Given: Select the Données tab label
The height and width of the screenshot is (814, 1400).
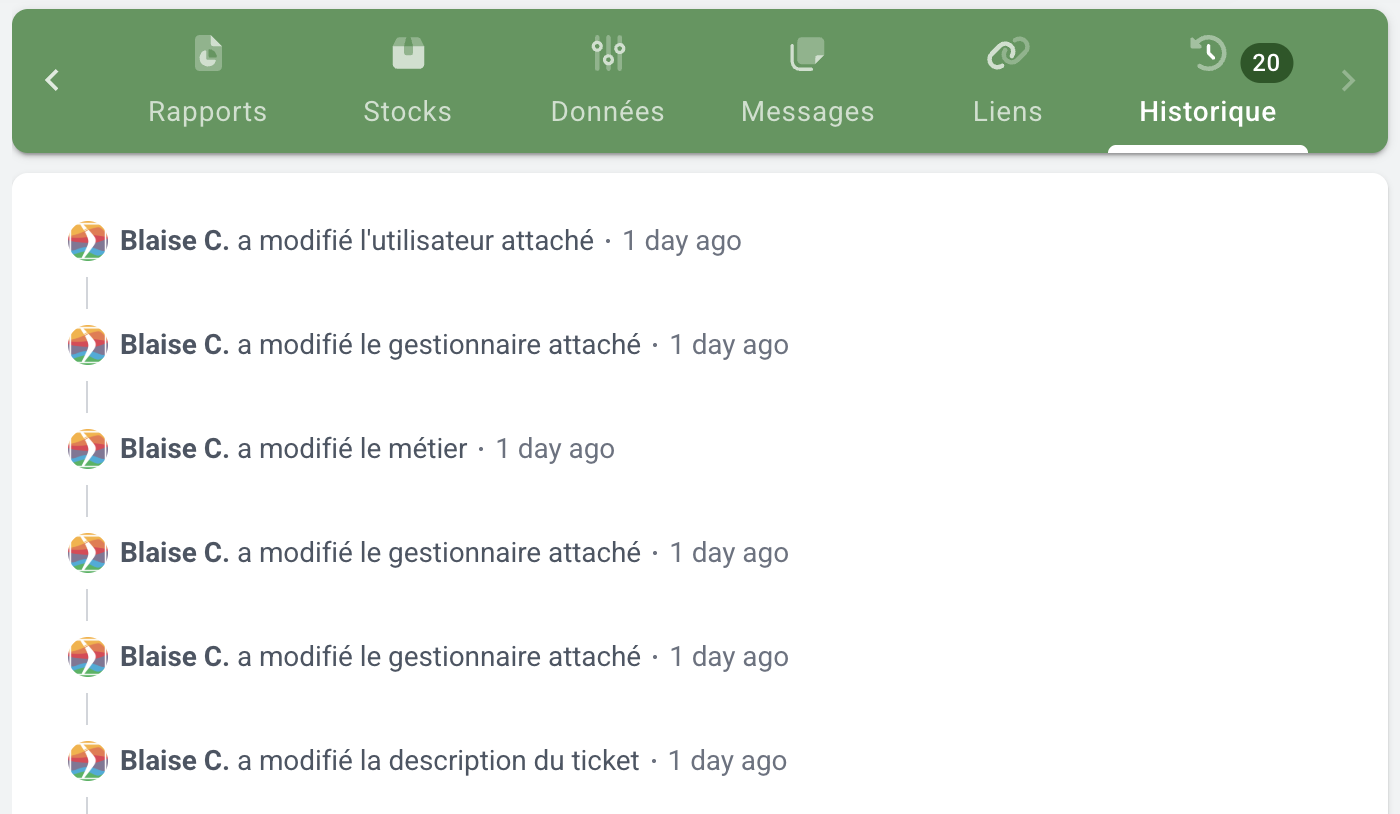Looking at the screenshot, I should tap(608, 111).
